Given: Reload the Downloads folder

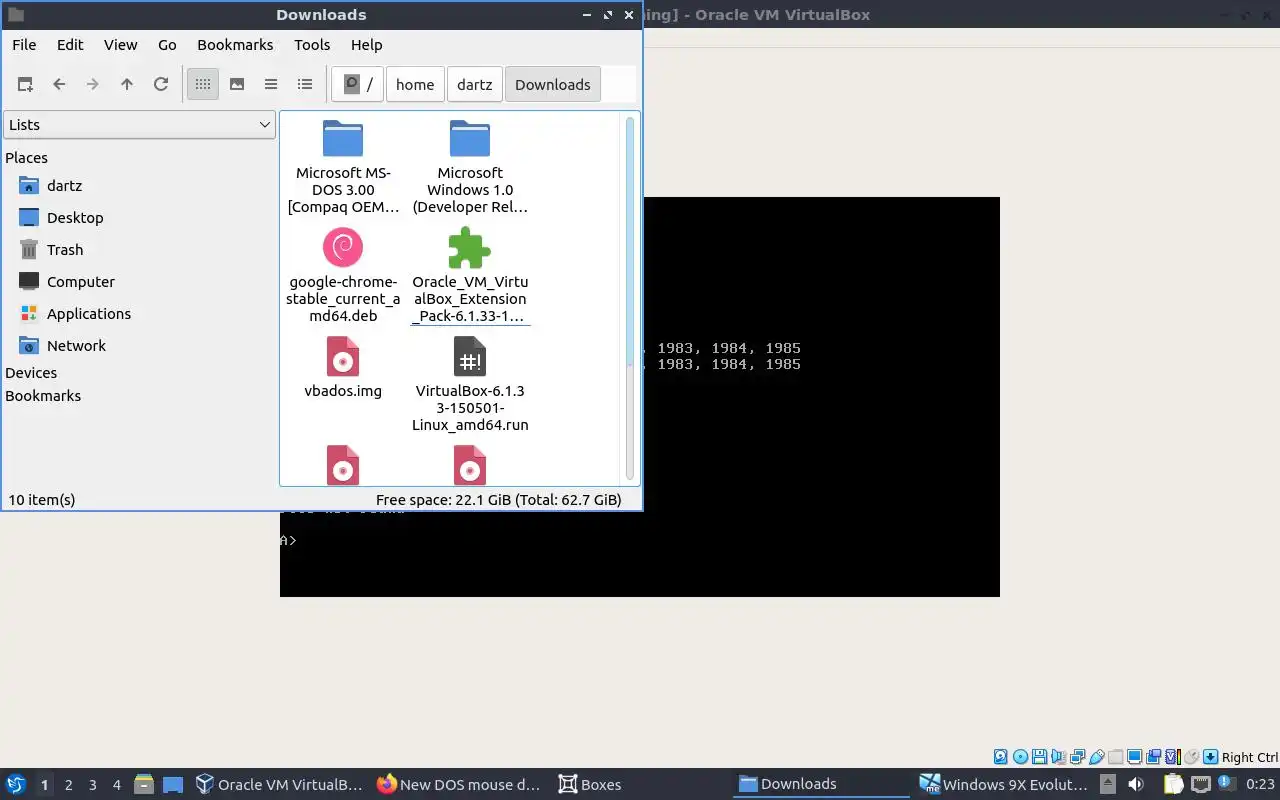Looking at the screenshot, I should coord(161,85).
